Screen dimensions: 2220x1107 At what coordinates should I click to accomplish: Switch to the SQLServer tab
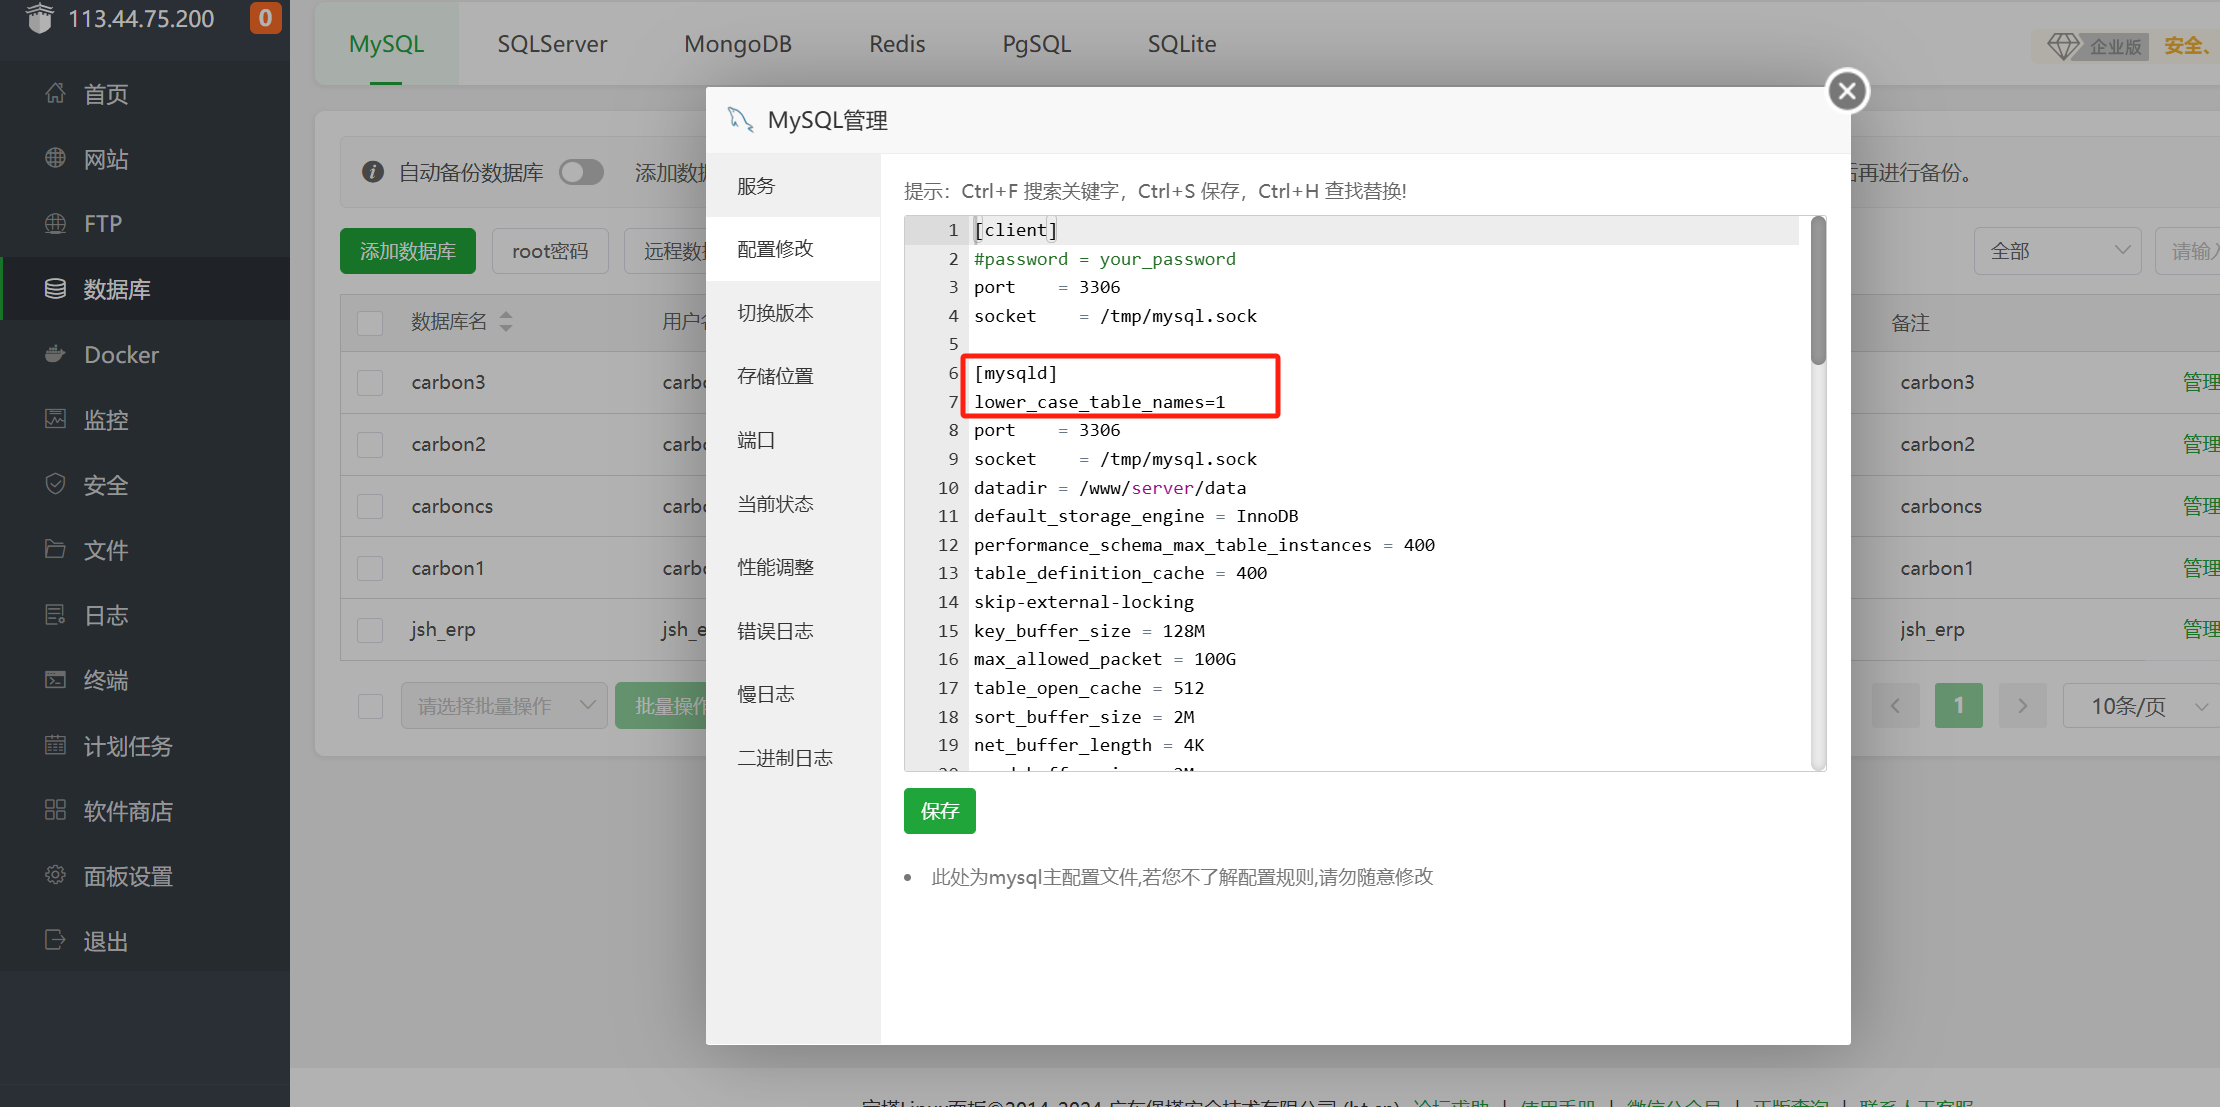click(x=552, y=43)
